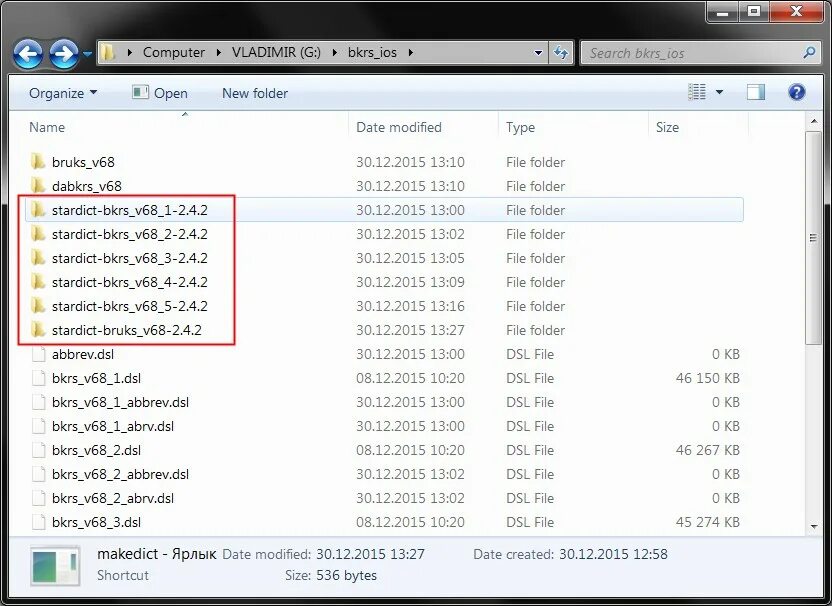Expand the arrow before Computer in breadcrumb
The height and width of the screenshot is (606, 832).
click(130, 53)
